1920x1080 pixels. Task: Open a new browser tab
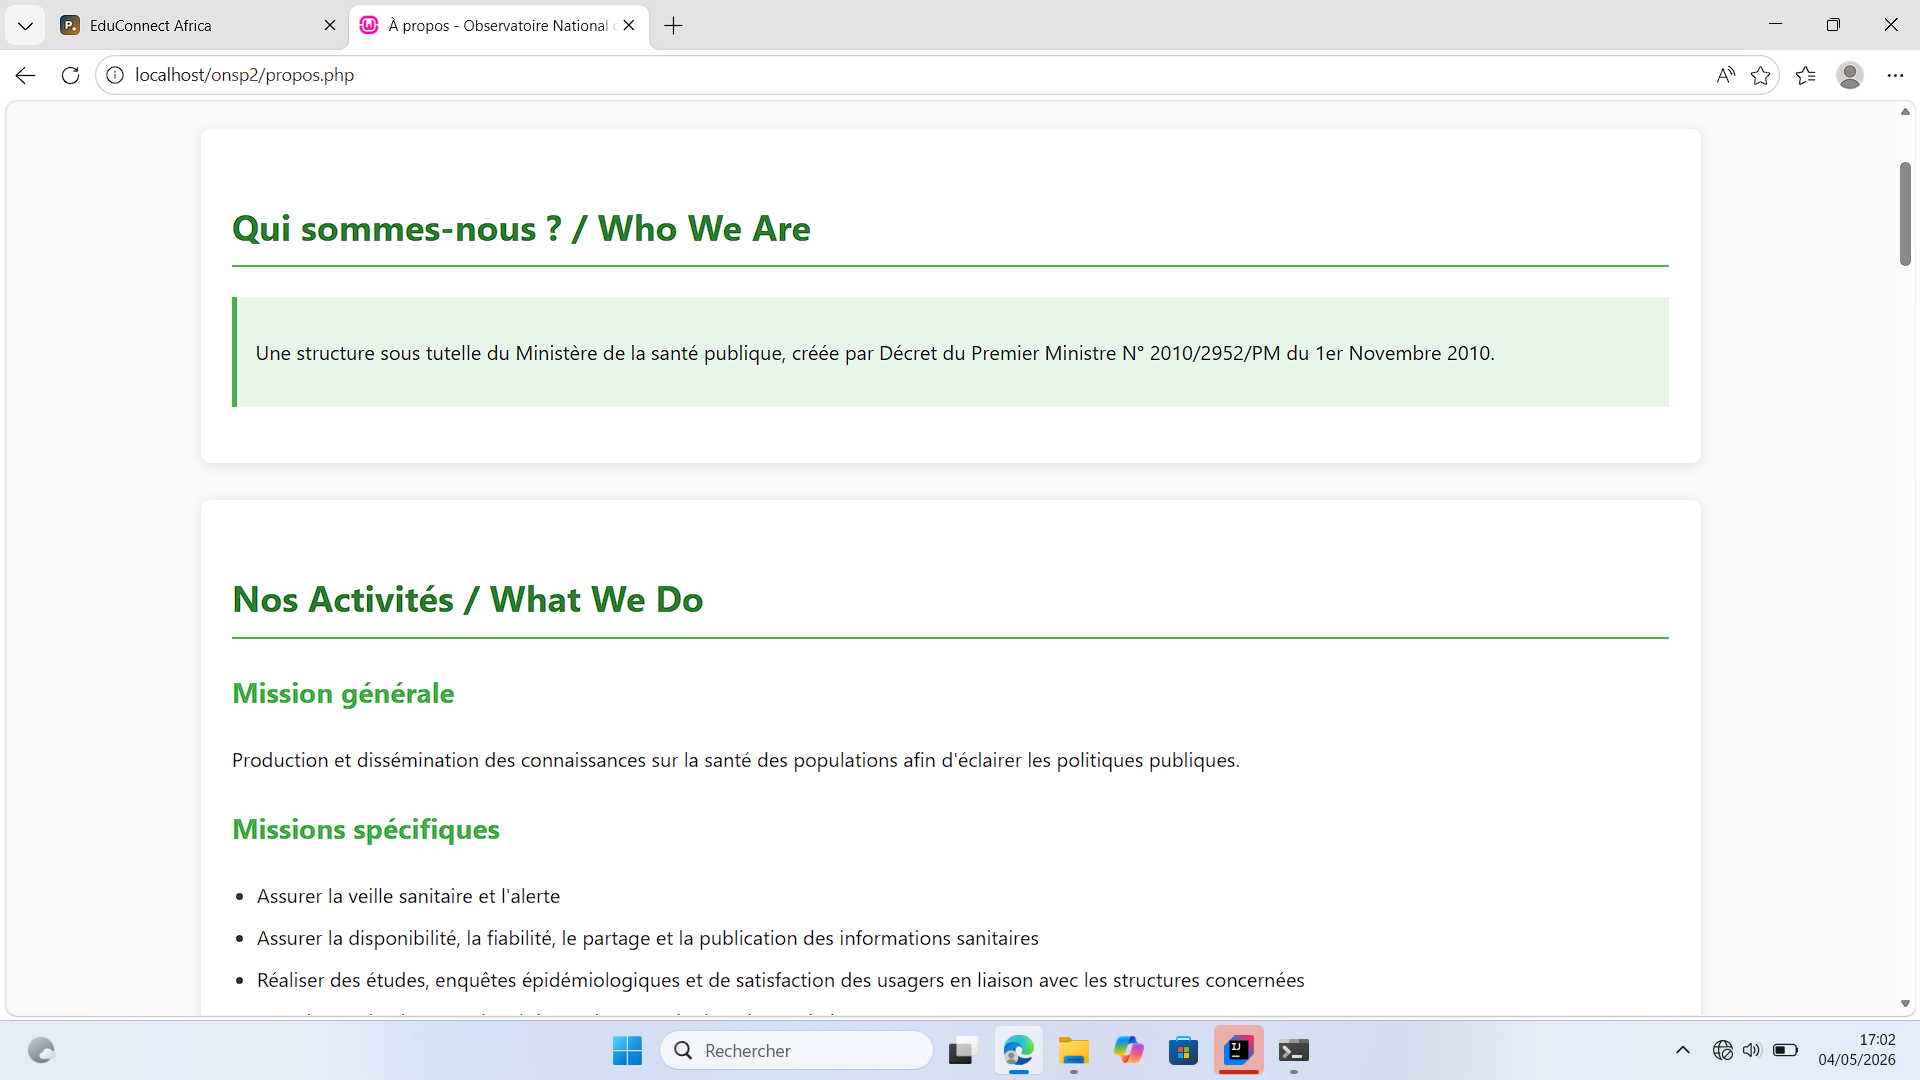pyautogui.click(x=674, y=26)
